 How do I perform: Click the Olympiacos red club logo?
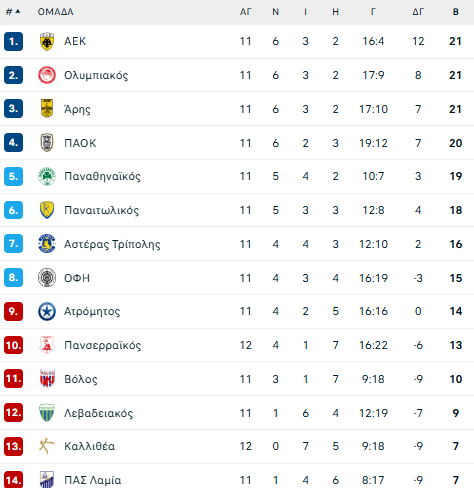(x=47, y=75)
